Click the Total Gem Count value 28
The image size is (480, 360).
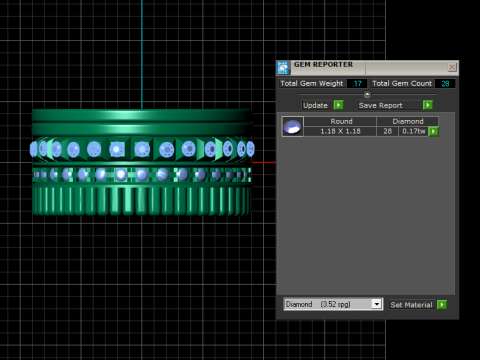445,84
